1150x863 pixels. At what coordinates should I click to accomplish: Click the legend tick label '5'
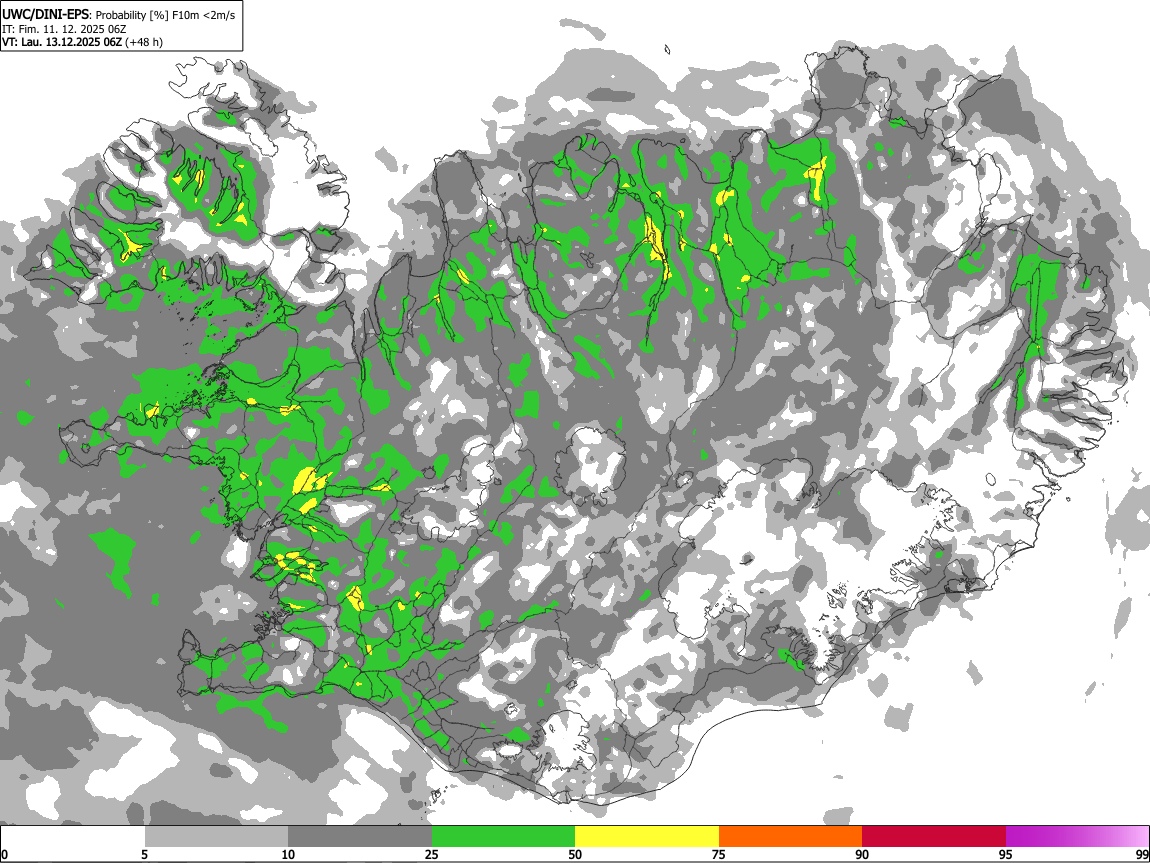click(144, 854)
